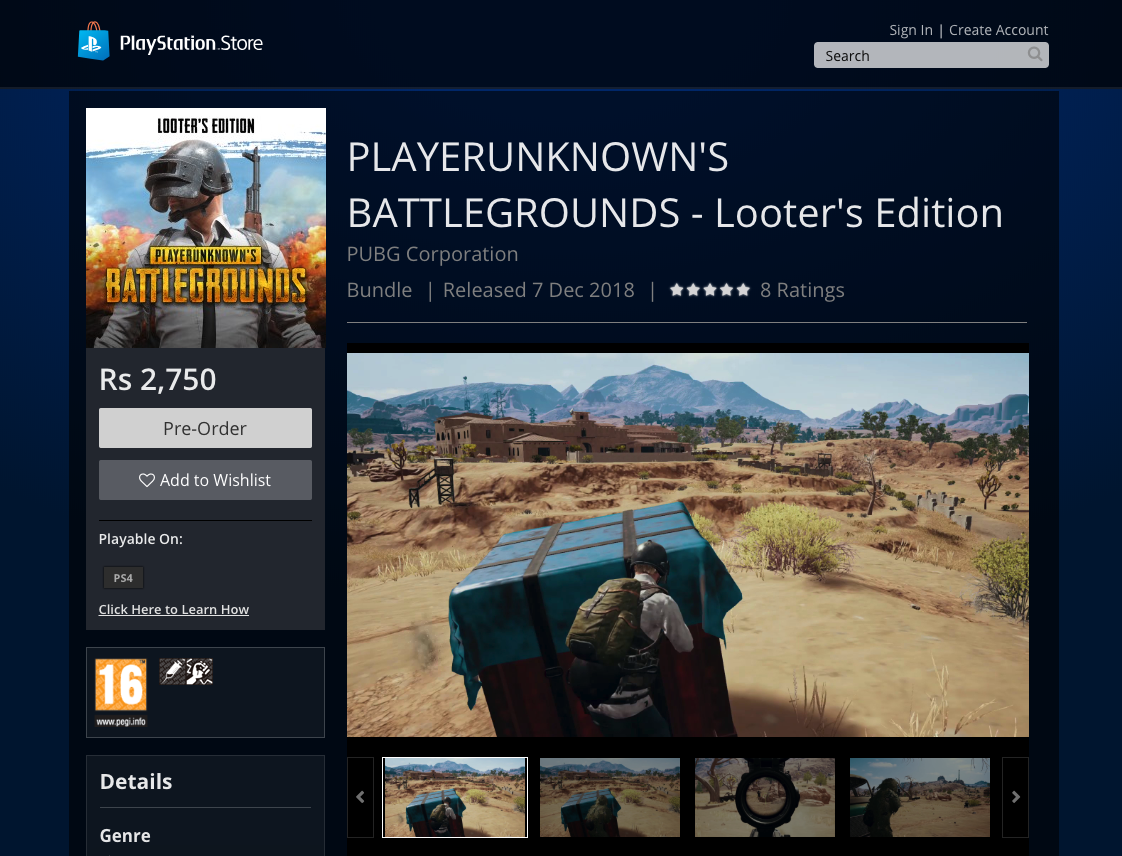Select the second screenshot thumbnail
1122x856 pixels.
coord(610,797)
